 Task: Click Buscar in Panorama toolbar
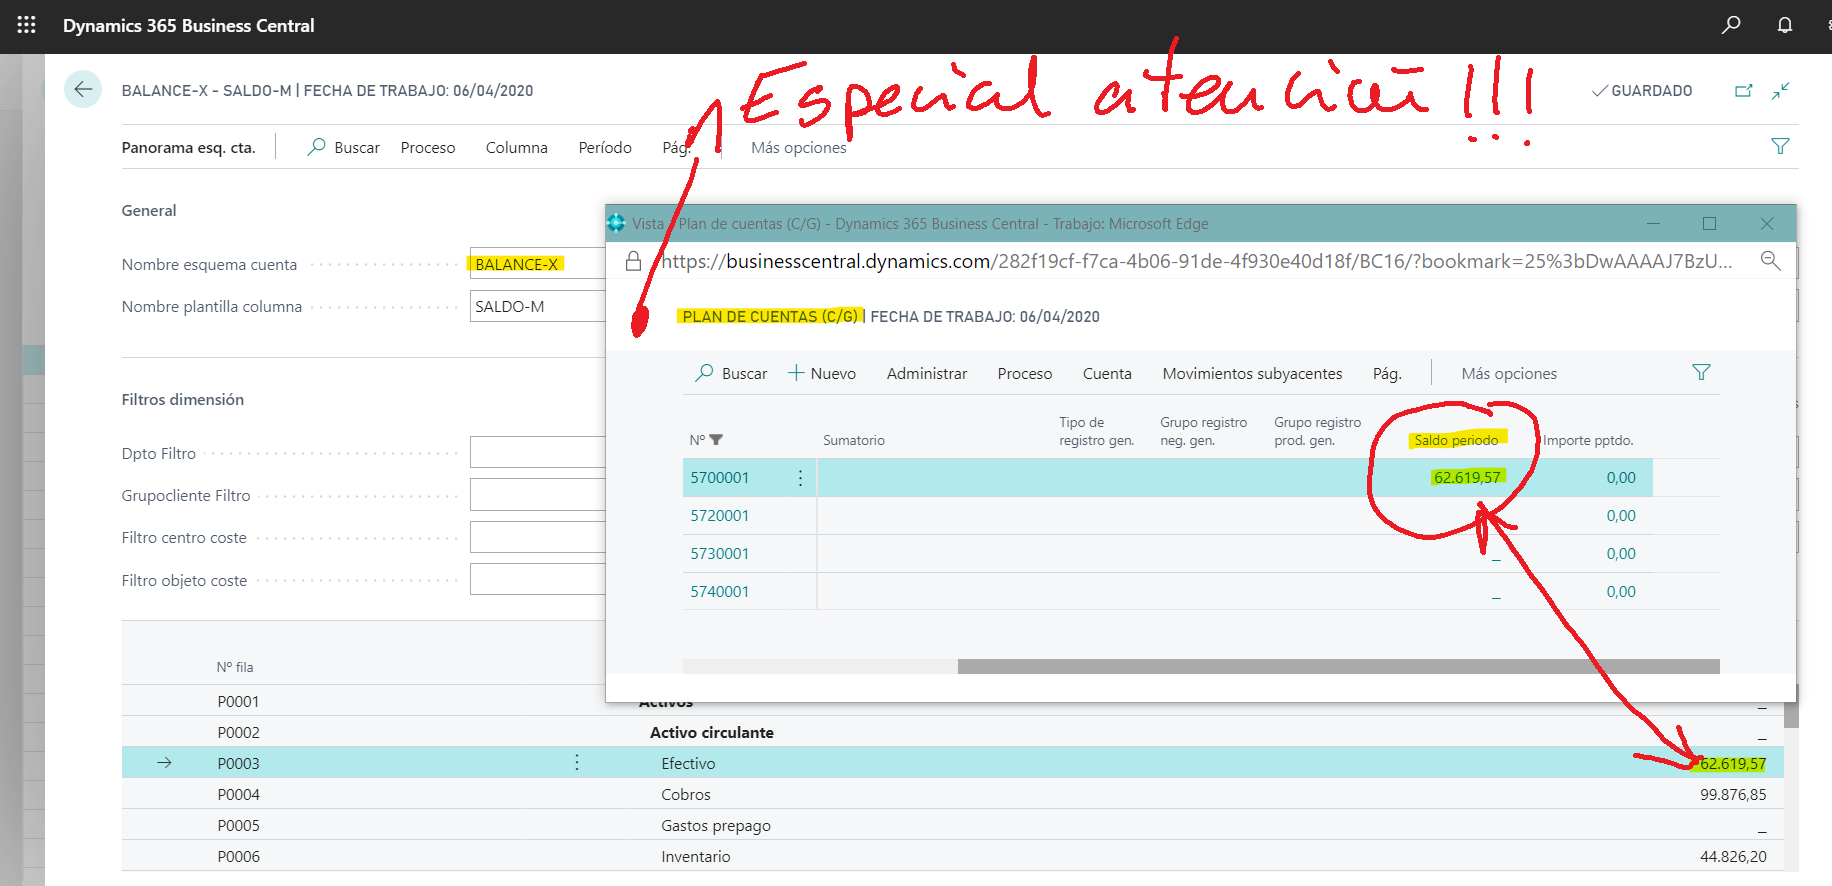[343, 147]
